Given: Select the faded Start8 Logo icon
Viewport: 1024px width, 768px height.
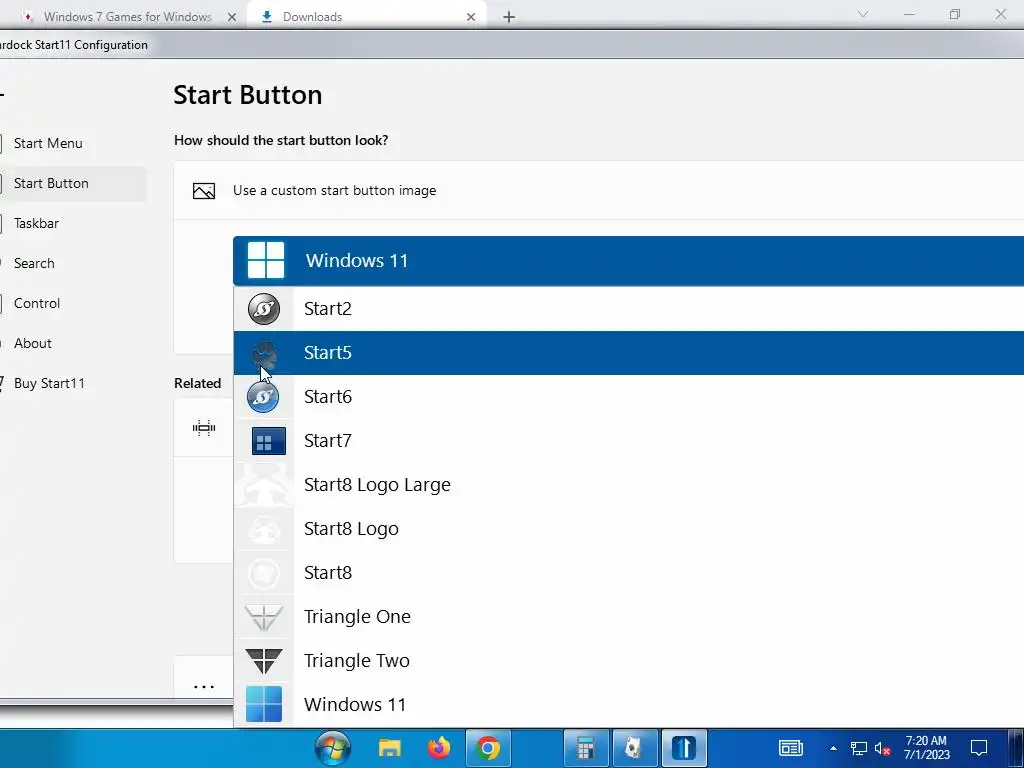Looking at the screenshot, I should click(x=264, y=529).
